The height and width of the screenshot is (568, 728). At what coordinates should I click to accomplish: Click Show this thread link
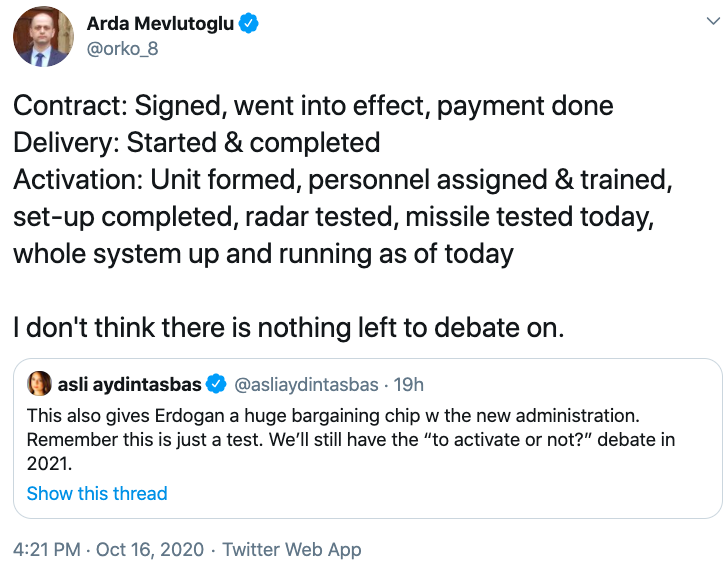[x=97, y=493]
